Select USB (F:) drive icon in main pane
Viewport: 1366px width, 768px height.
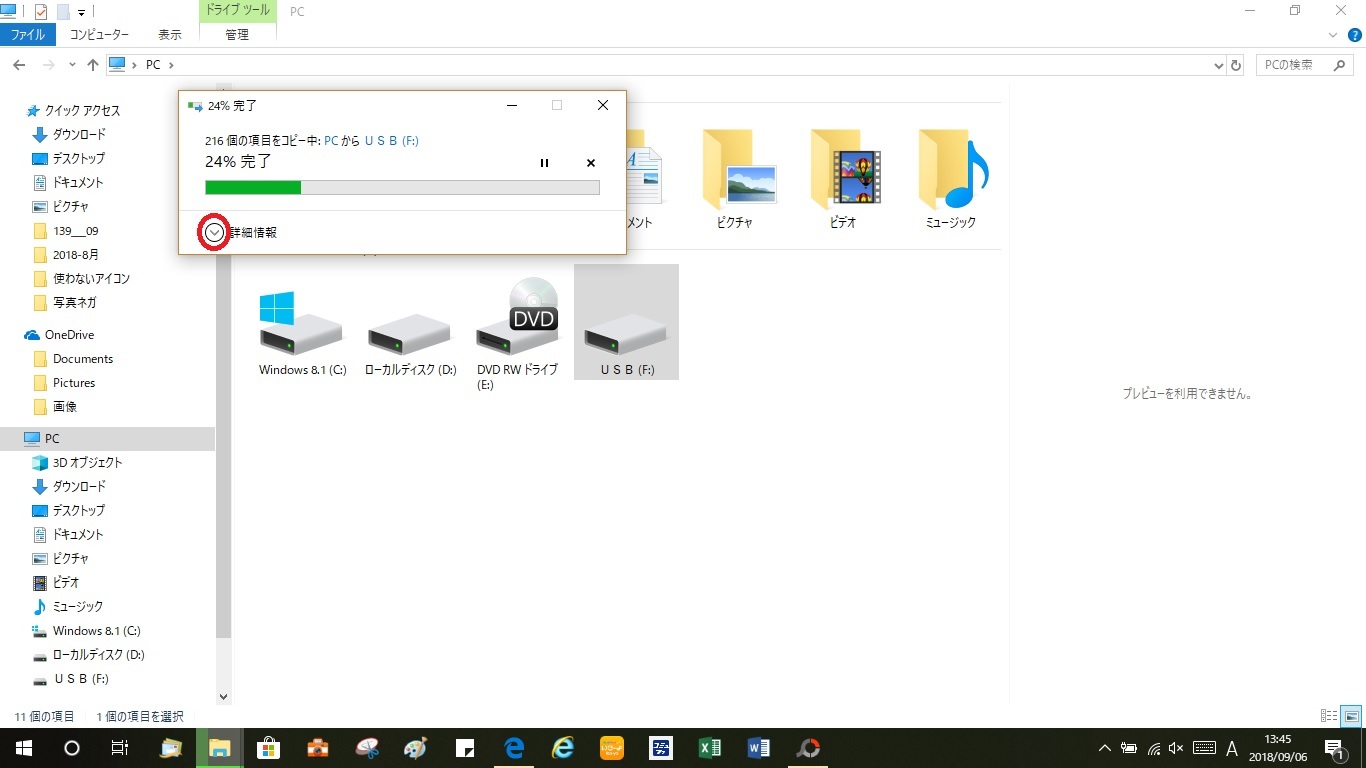627,322
